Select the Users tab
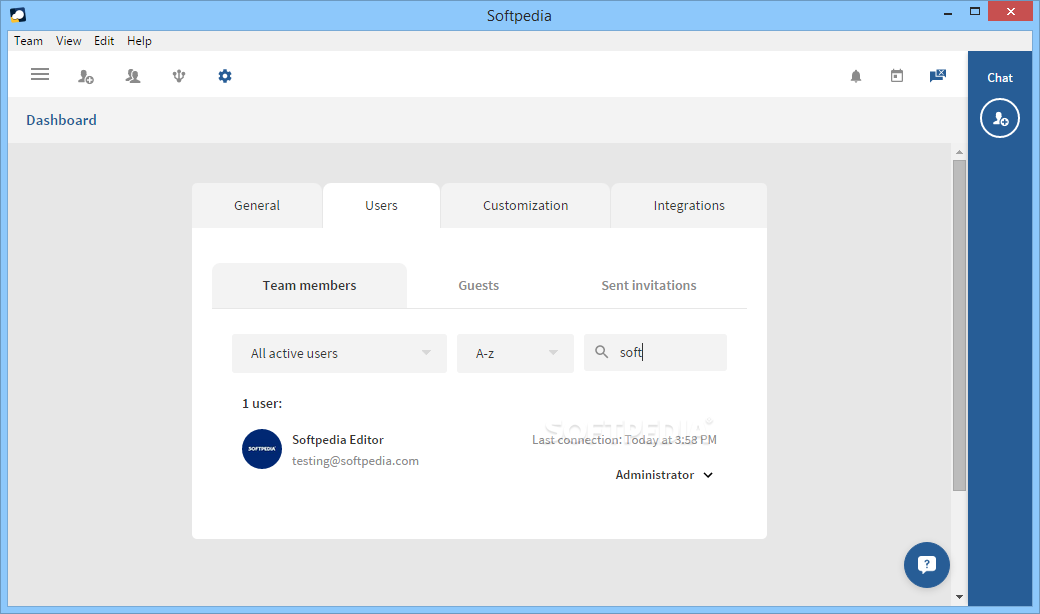This screenshot has width=1040, height=614. [381, 206]
